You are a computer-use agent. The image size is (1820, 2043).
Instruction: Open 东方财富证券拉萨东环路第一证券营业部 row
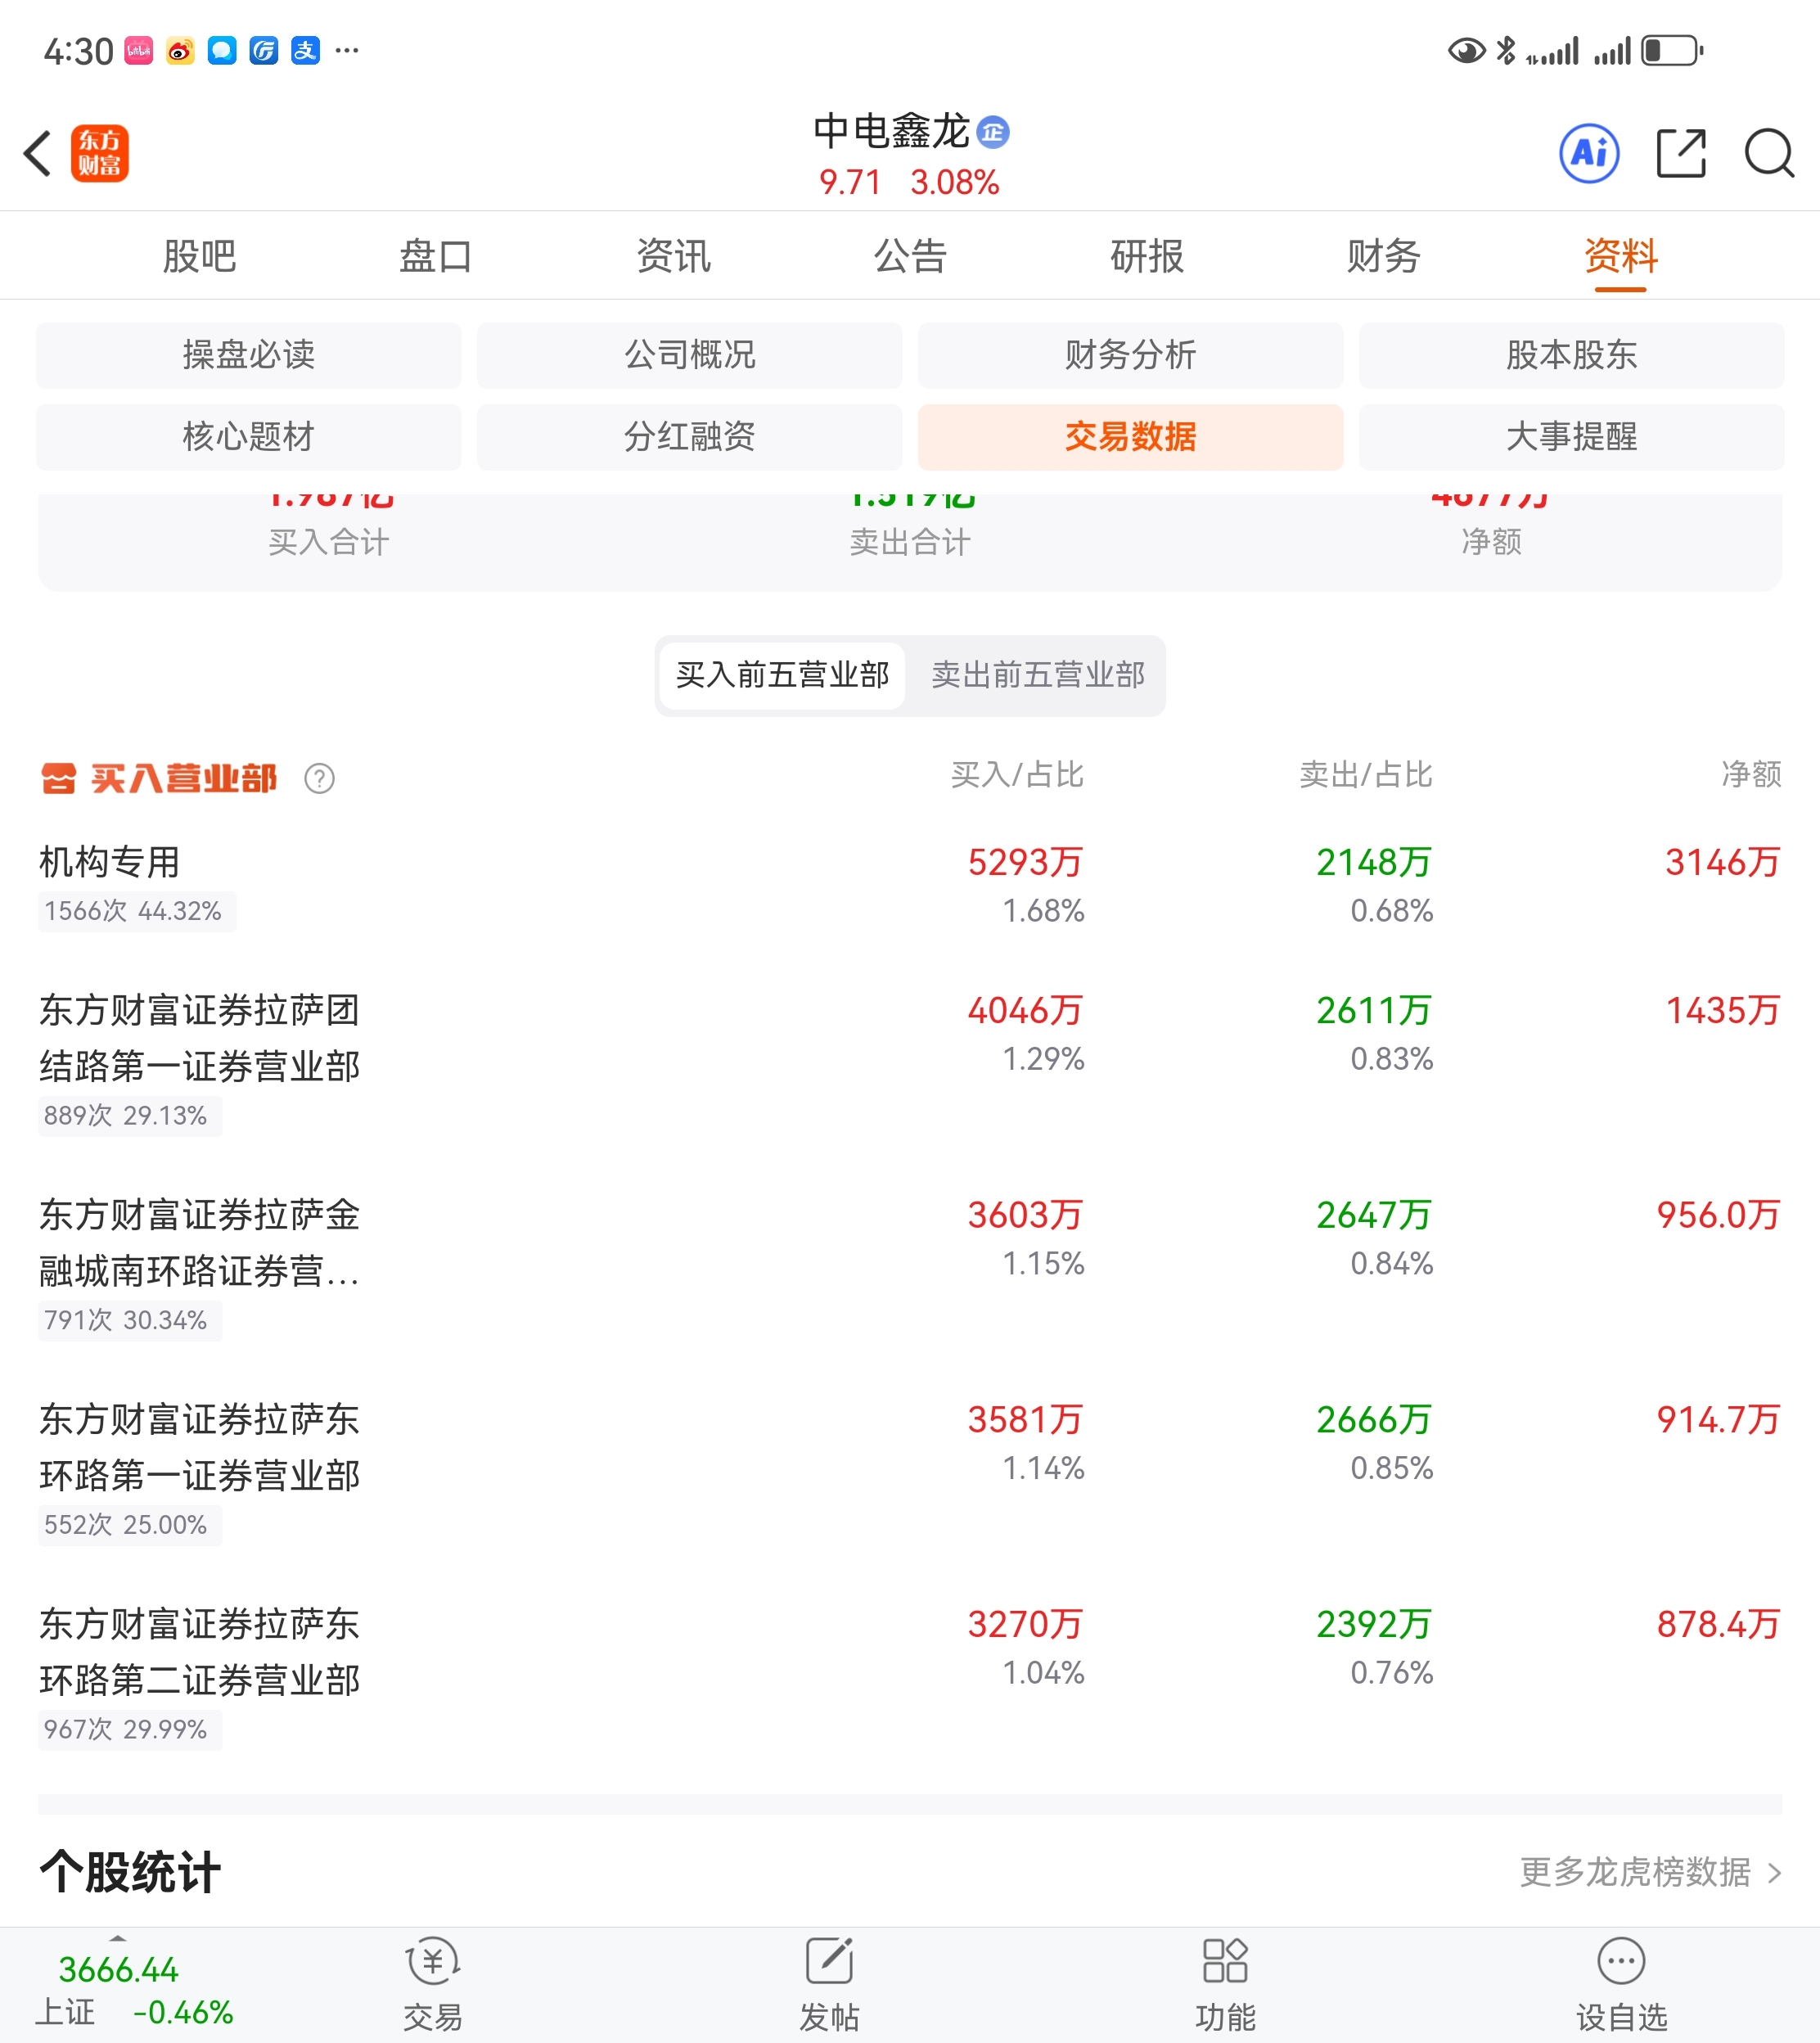[x=910, y=1471]
